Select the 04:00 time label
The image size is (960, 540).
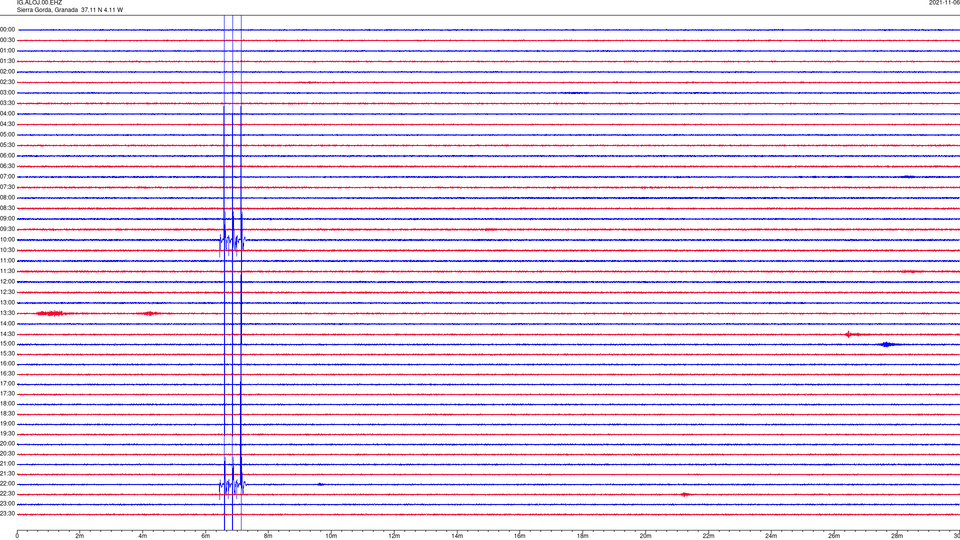coord(7,114)
